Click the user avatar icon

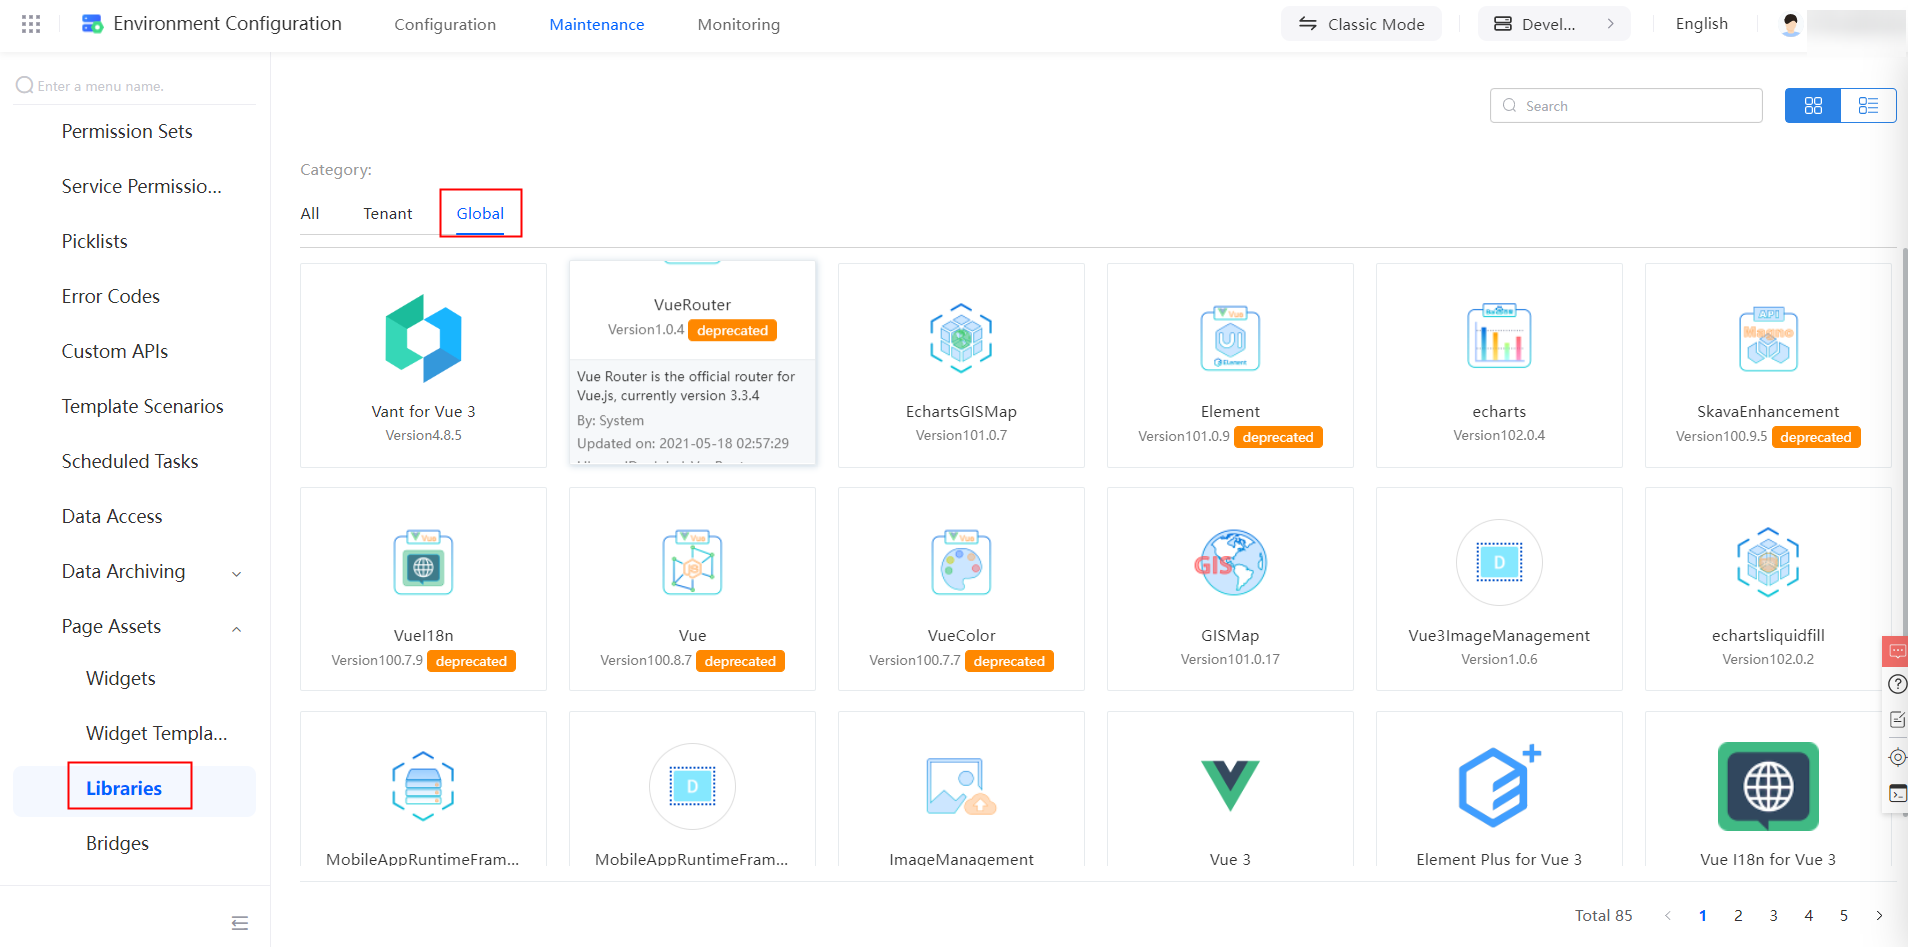point(1791,24)
